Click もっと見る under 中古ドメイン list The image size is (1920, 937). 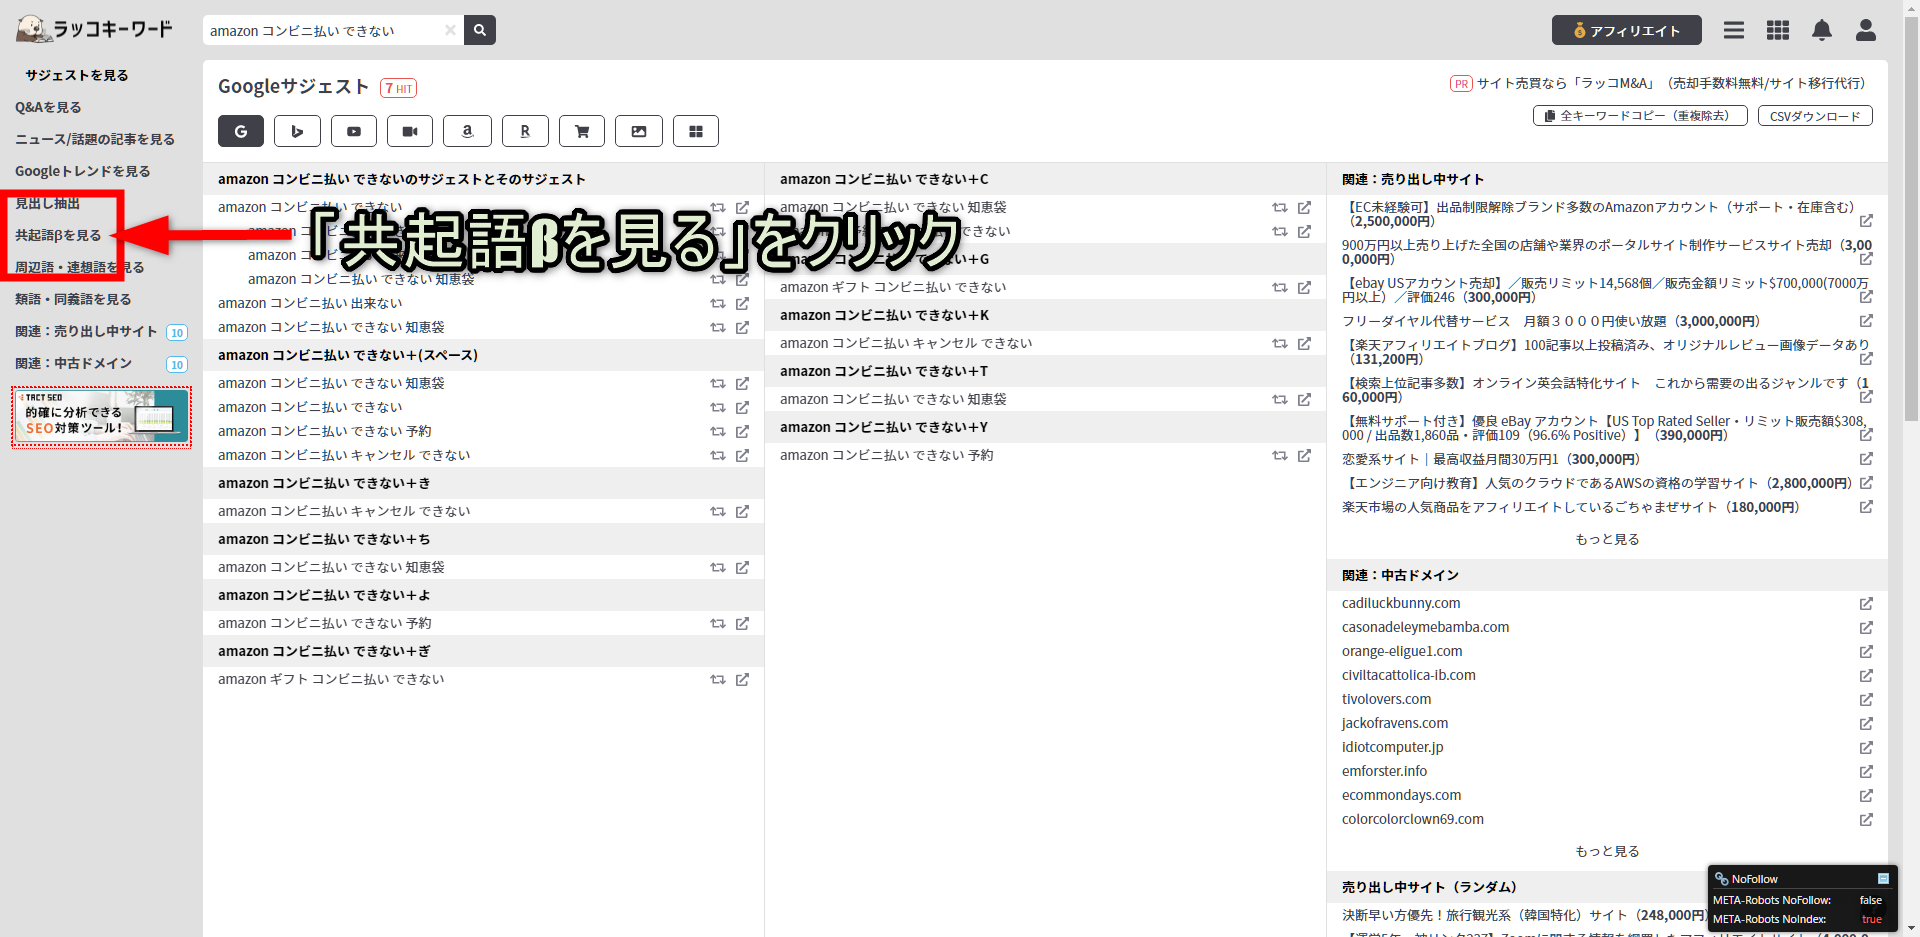pos(1607,851)
